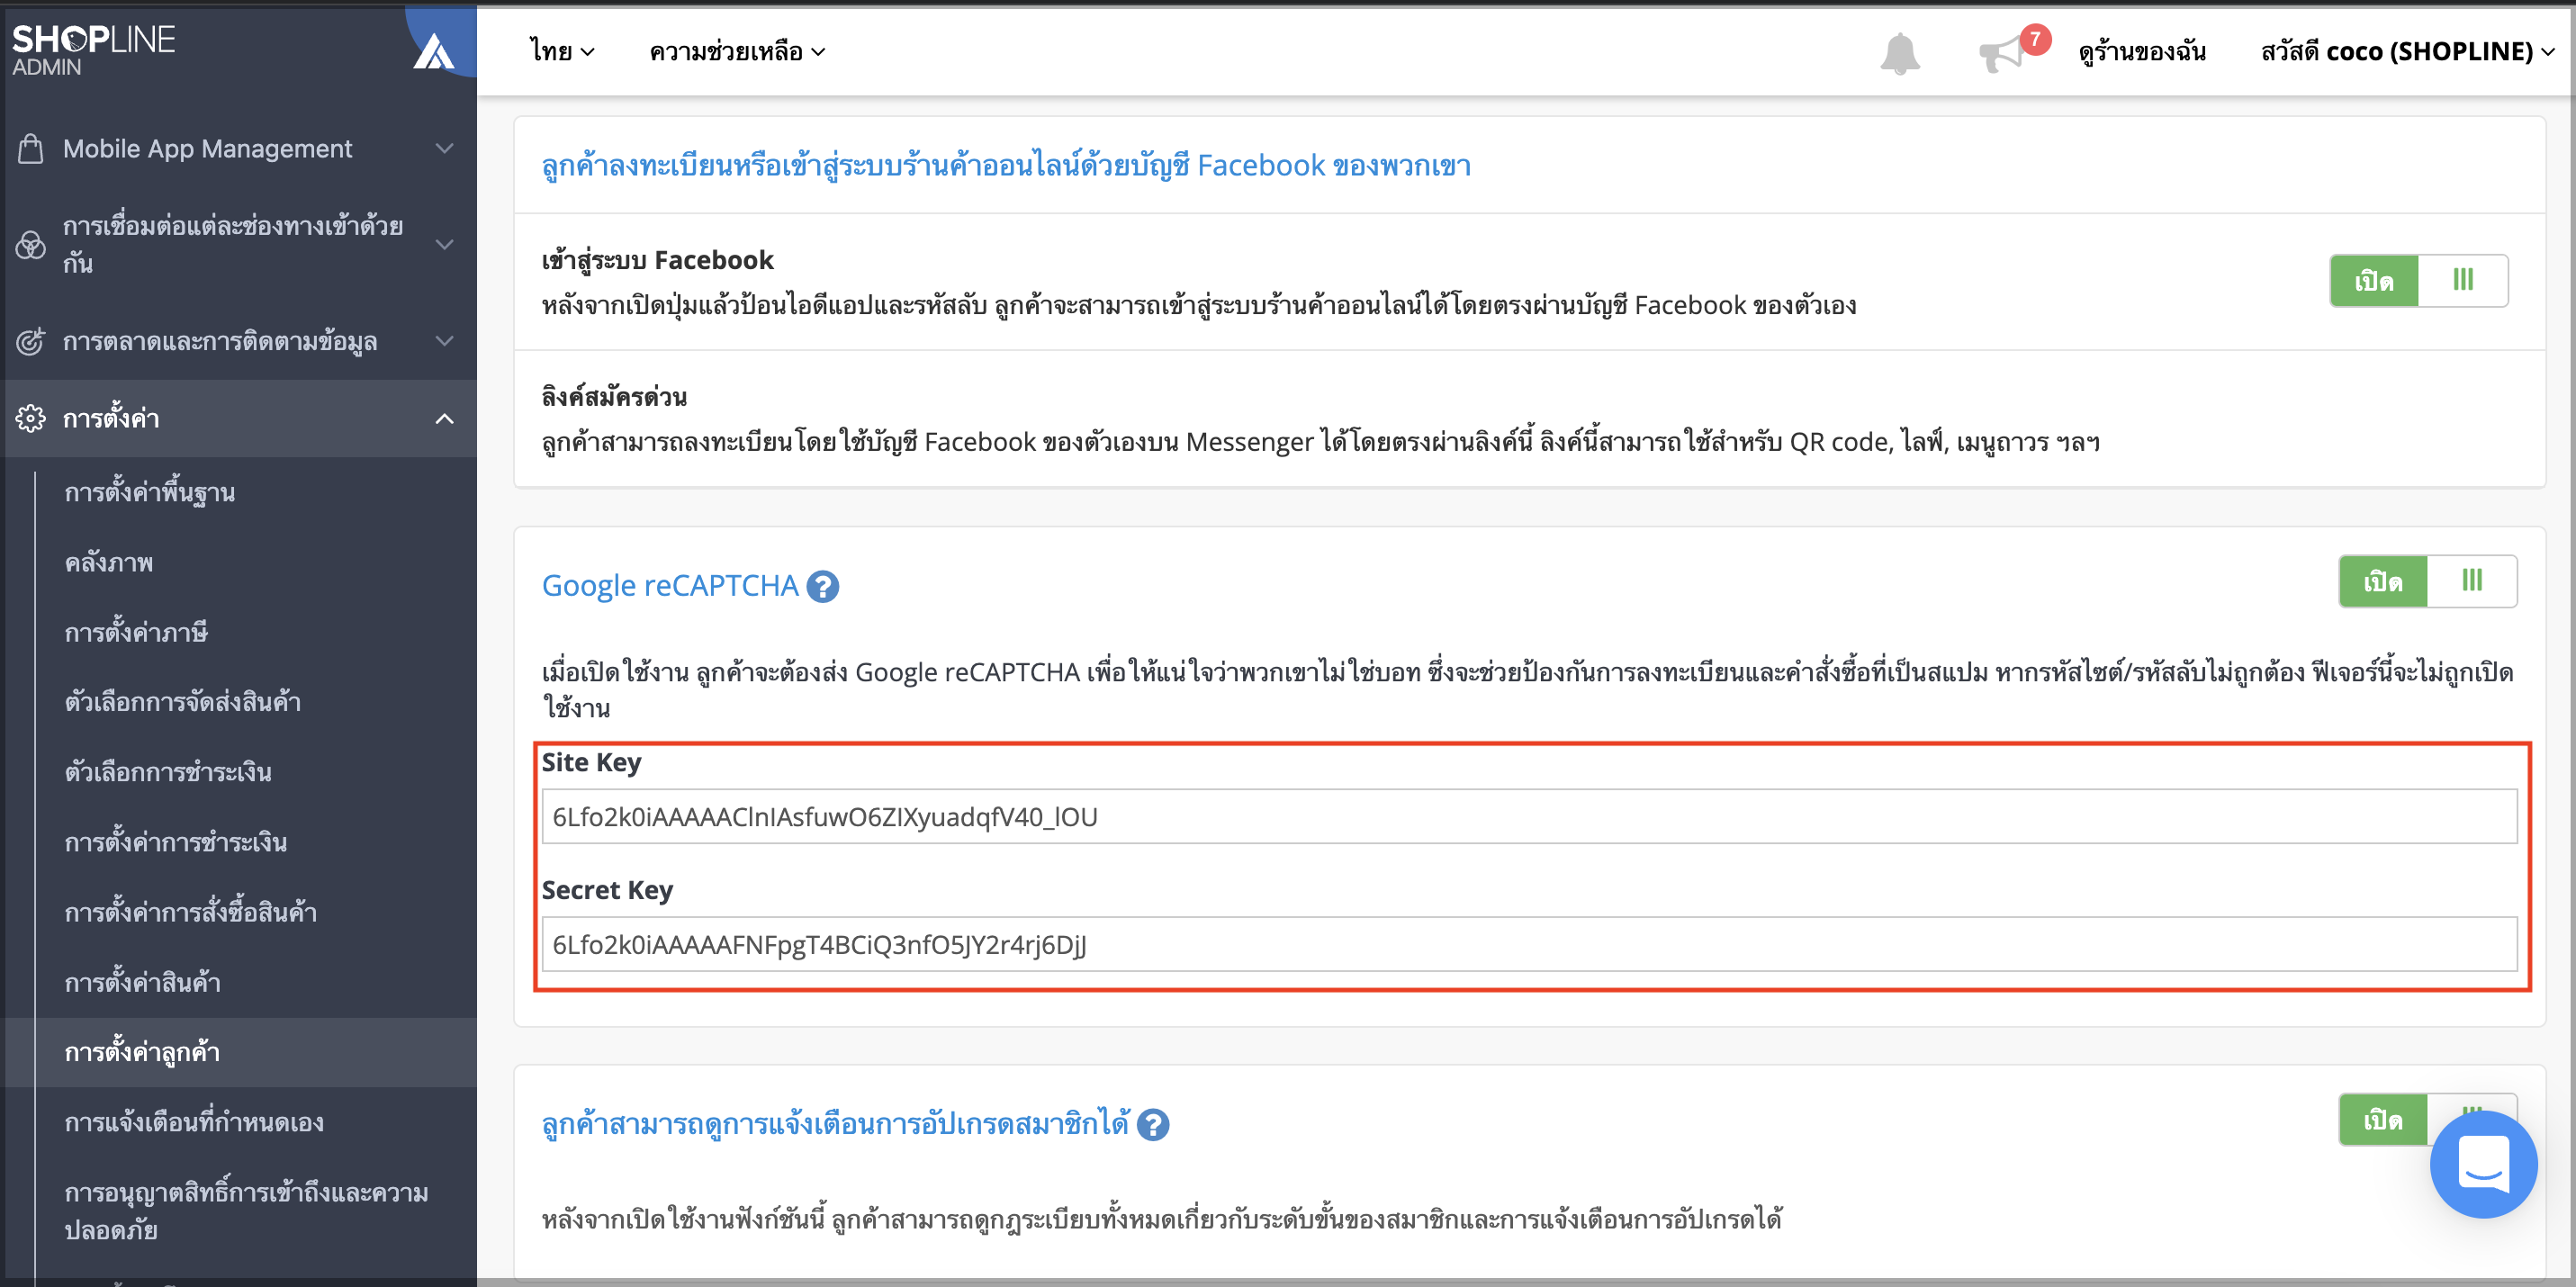Open the help icon beside Google reCAPTCHA
This screenshot has width=2576, height=1287.
tap(822, 586)
